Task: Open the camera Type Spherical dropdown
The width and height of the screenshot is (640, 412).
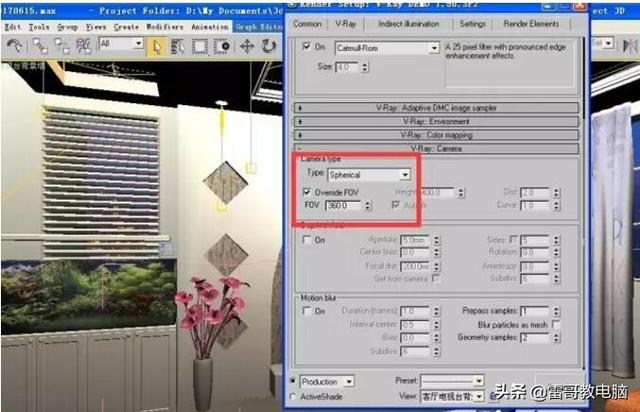Action: (x=369, y=175)
